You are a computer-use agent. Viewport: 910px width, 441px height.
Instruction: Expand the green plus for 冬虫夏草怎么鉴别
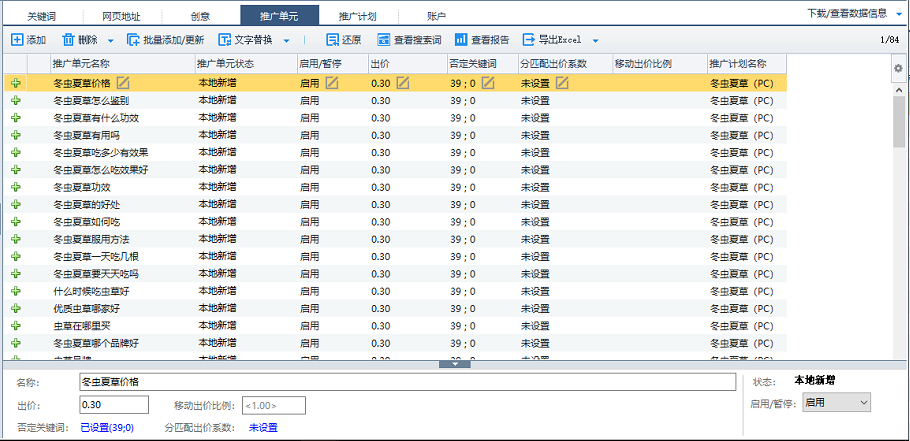(16, 100)
